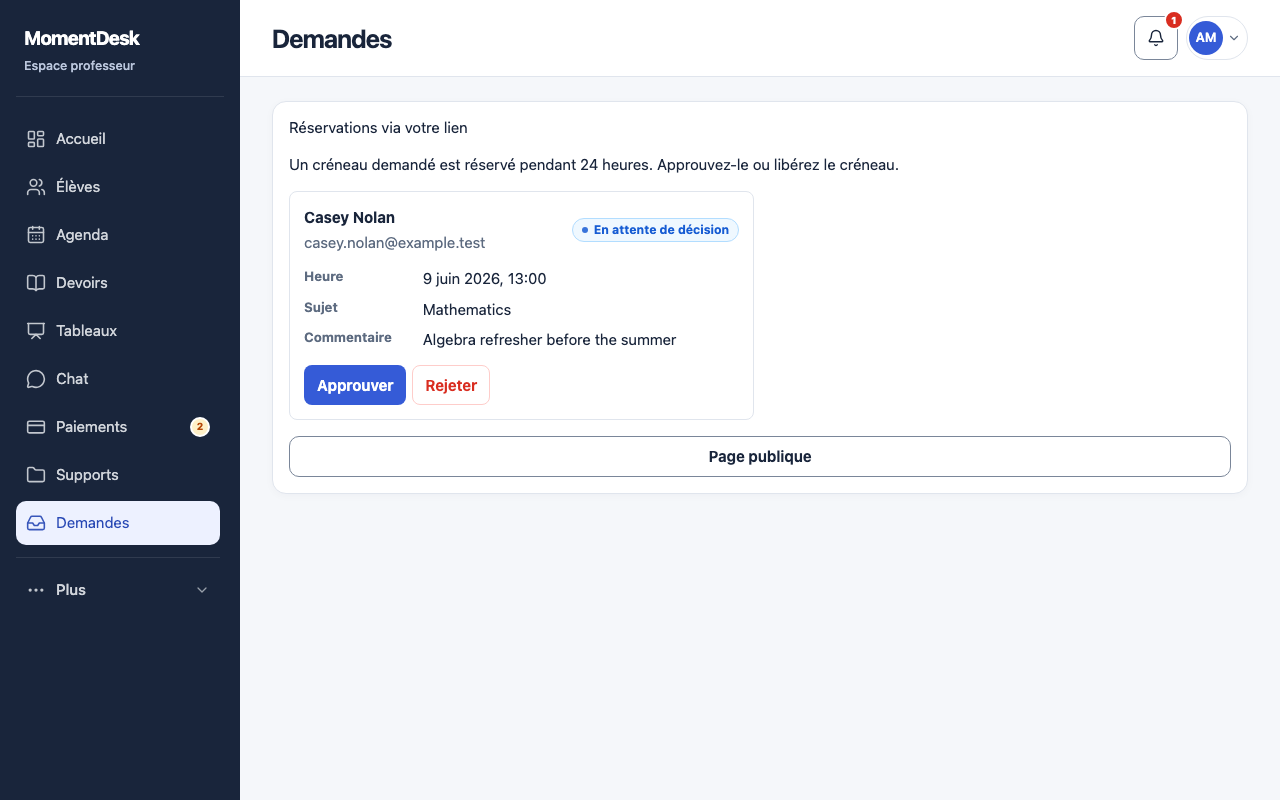Viewport: 1280px width, 800px height.
Task: Click the Paiements credit card icon
Action: click(36, 427)
